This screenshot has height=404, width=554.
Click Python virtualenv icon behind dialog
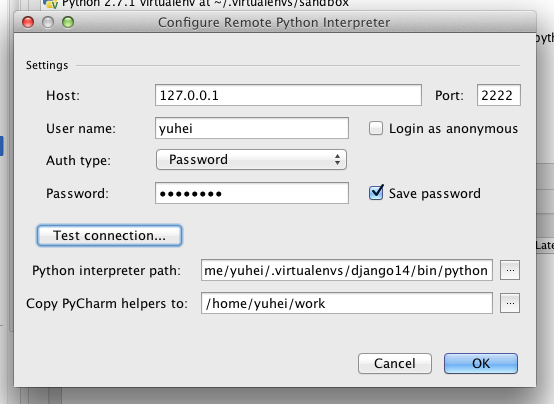pyautogui.click(x=50, y=4)
